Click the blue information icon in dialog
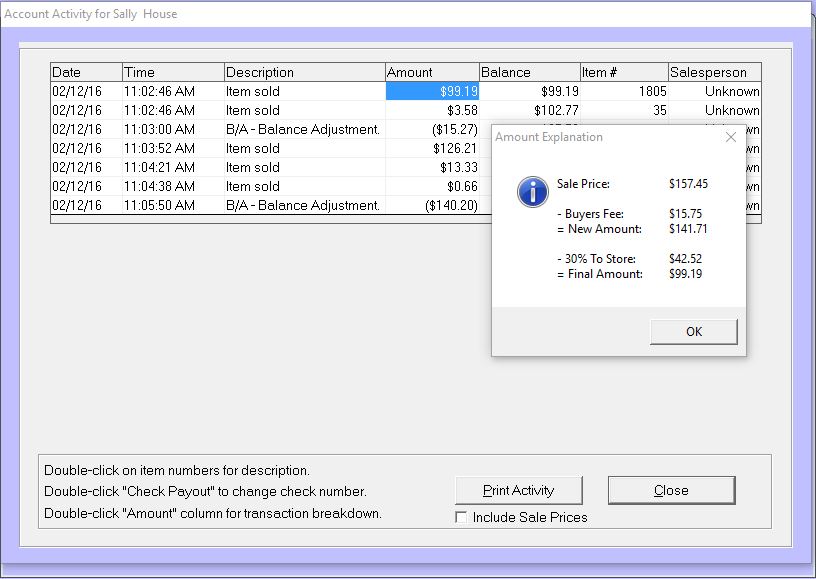This screenshot has width=816, height=579. (x=532, y=191)
